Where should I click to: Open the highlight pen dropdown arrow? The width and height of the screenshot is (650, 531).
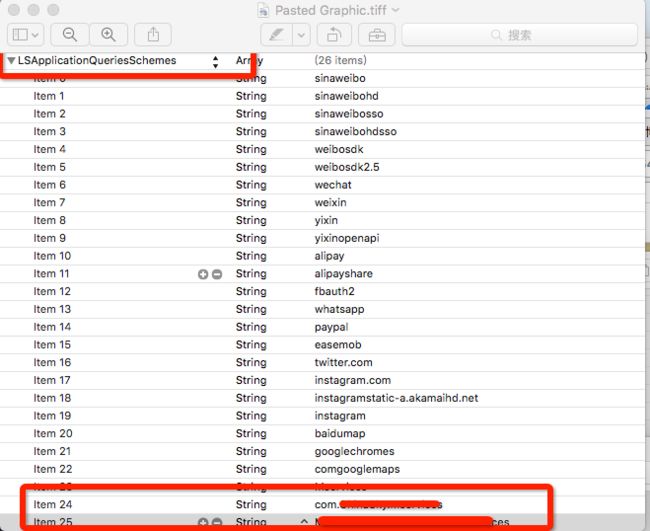tap(301, 35)
